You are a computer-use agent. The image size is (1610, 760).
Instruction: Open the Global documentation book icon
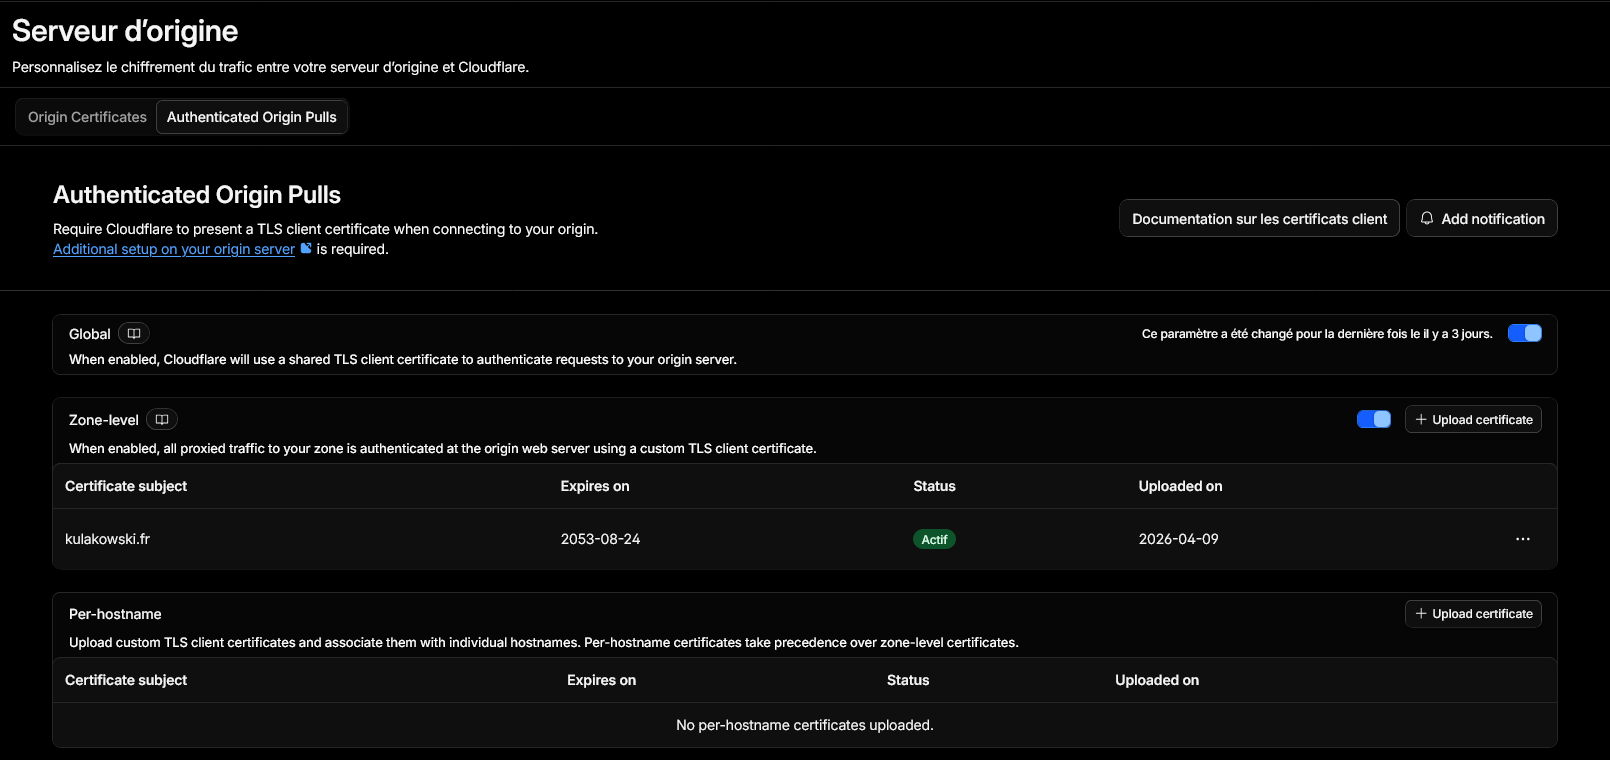pos(134,334)
